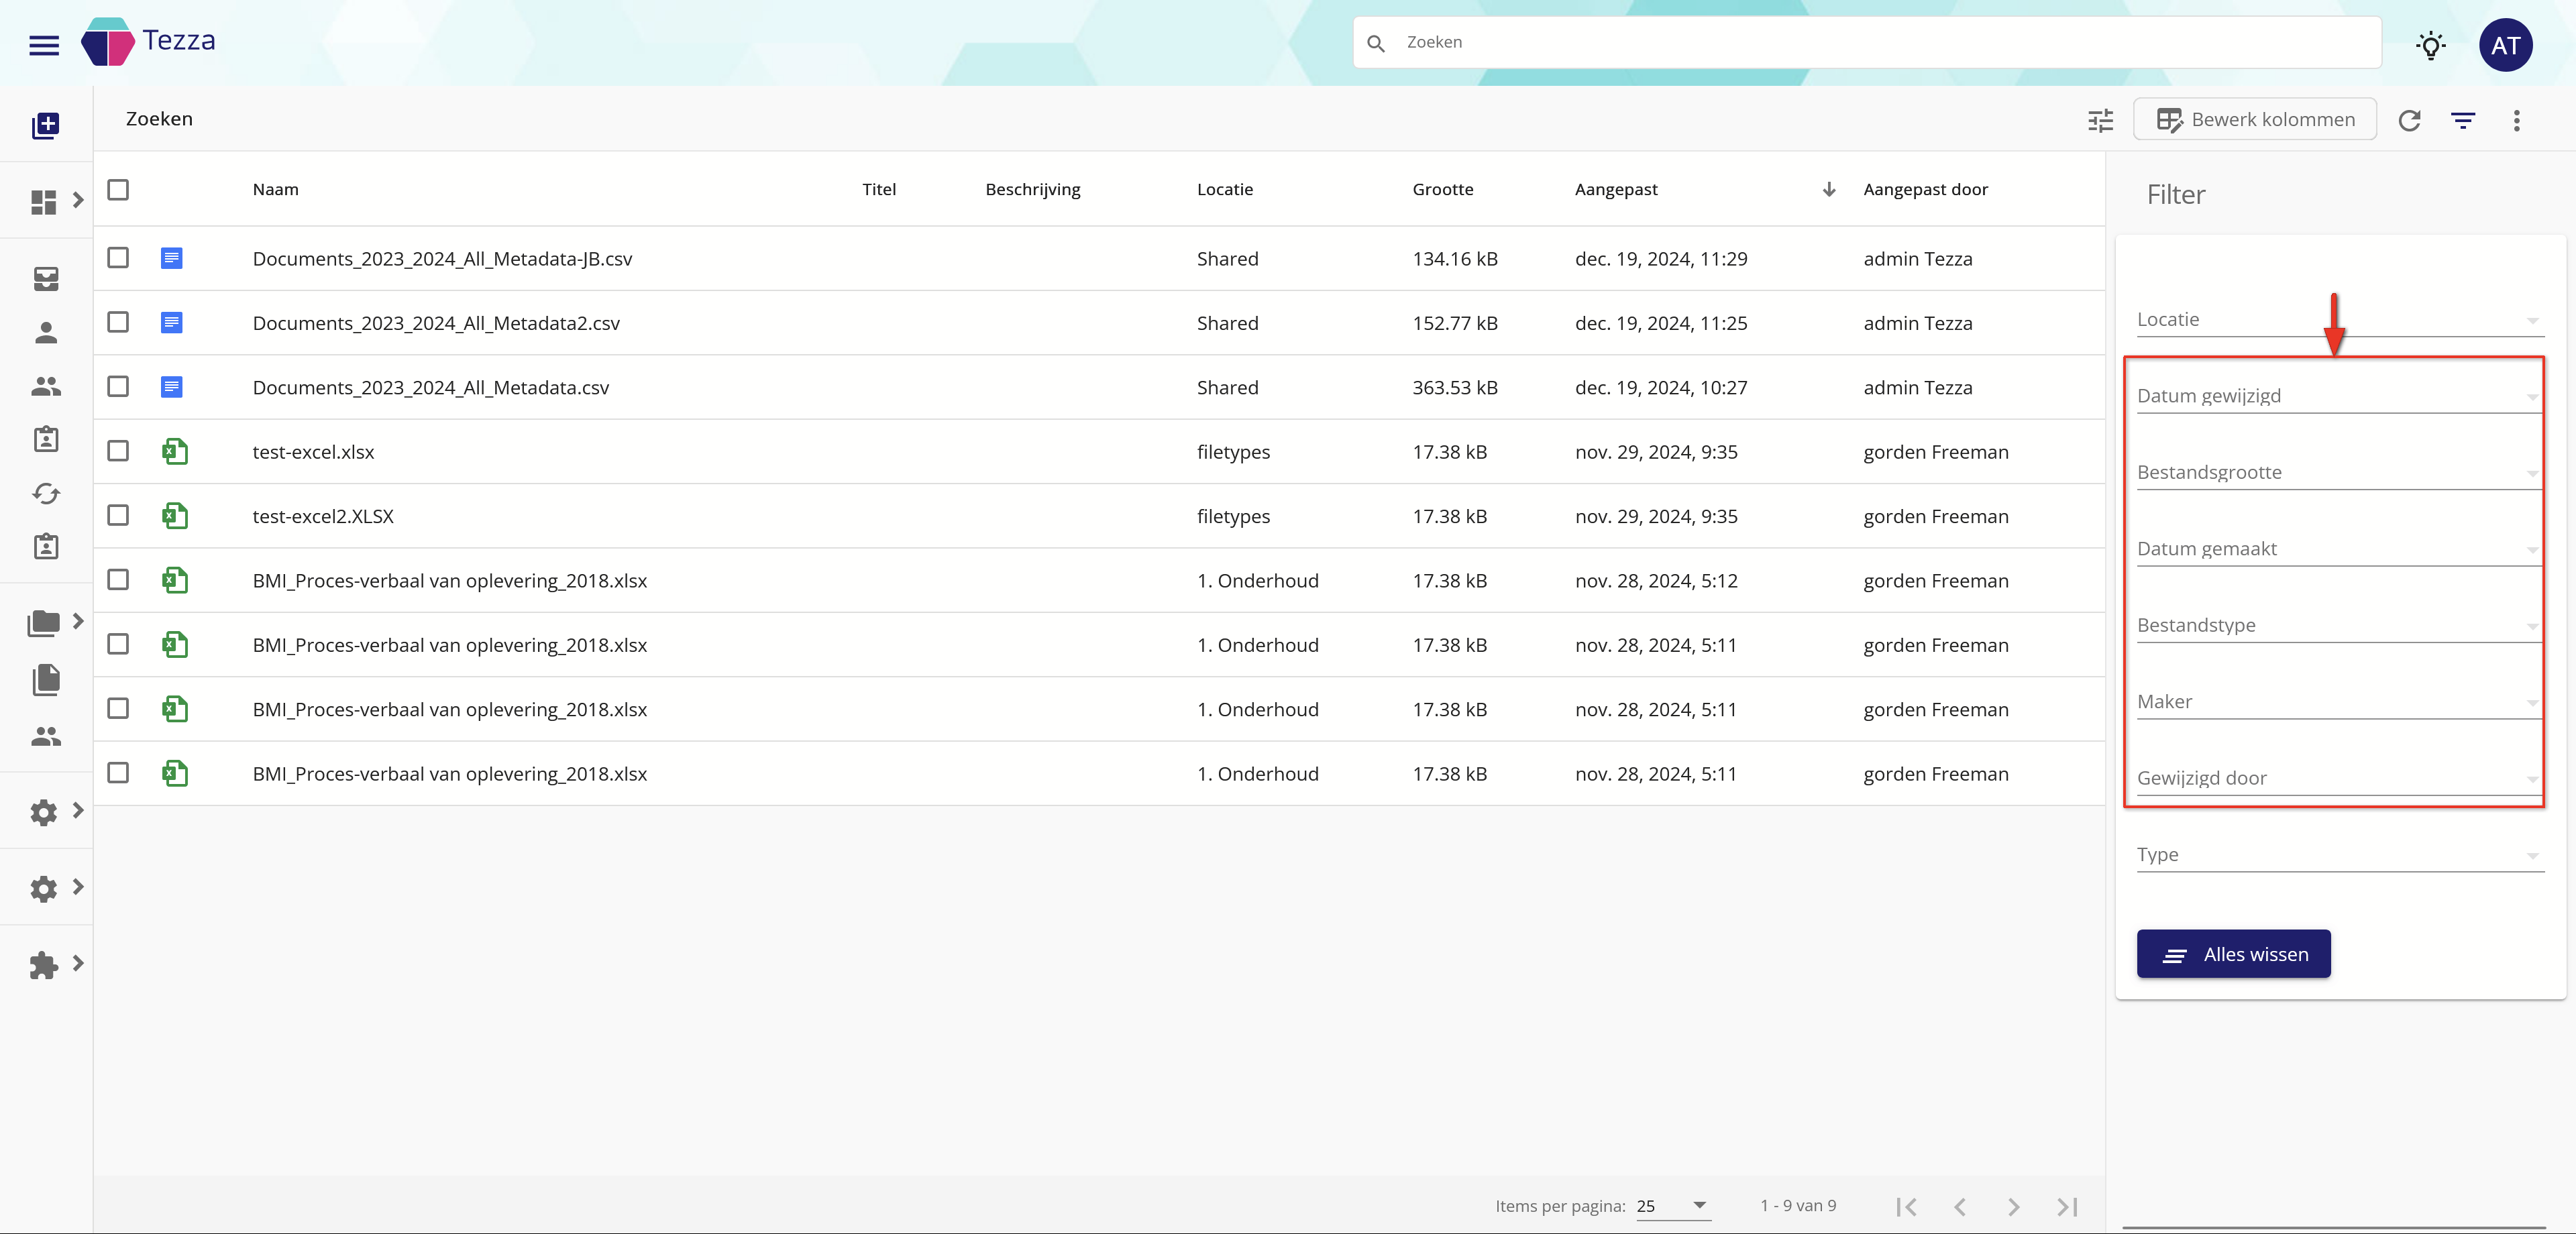Open the Gewijzigd door filter dropdown
This screenshot has height=1234, width=2576.
coord(2339,778)
